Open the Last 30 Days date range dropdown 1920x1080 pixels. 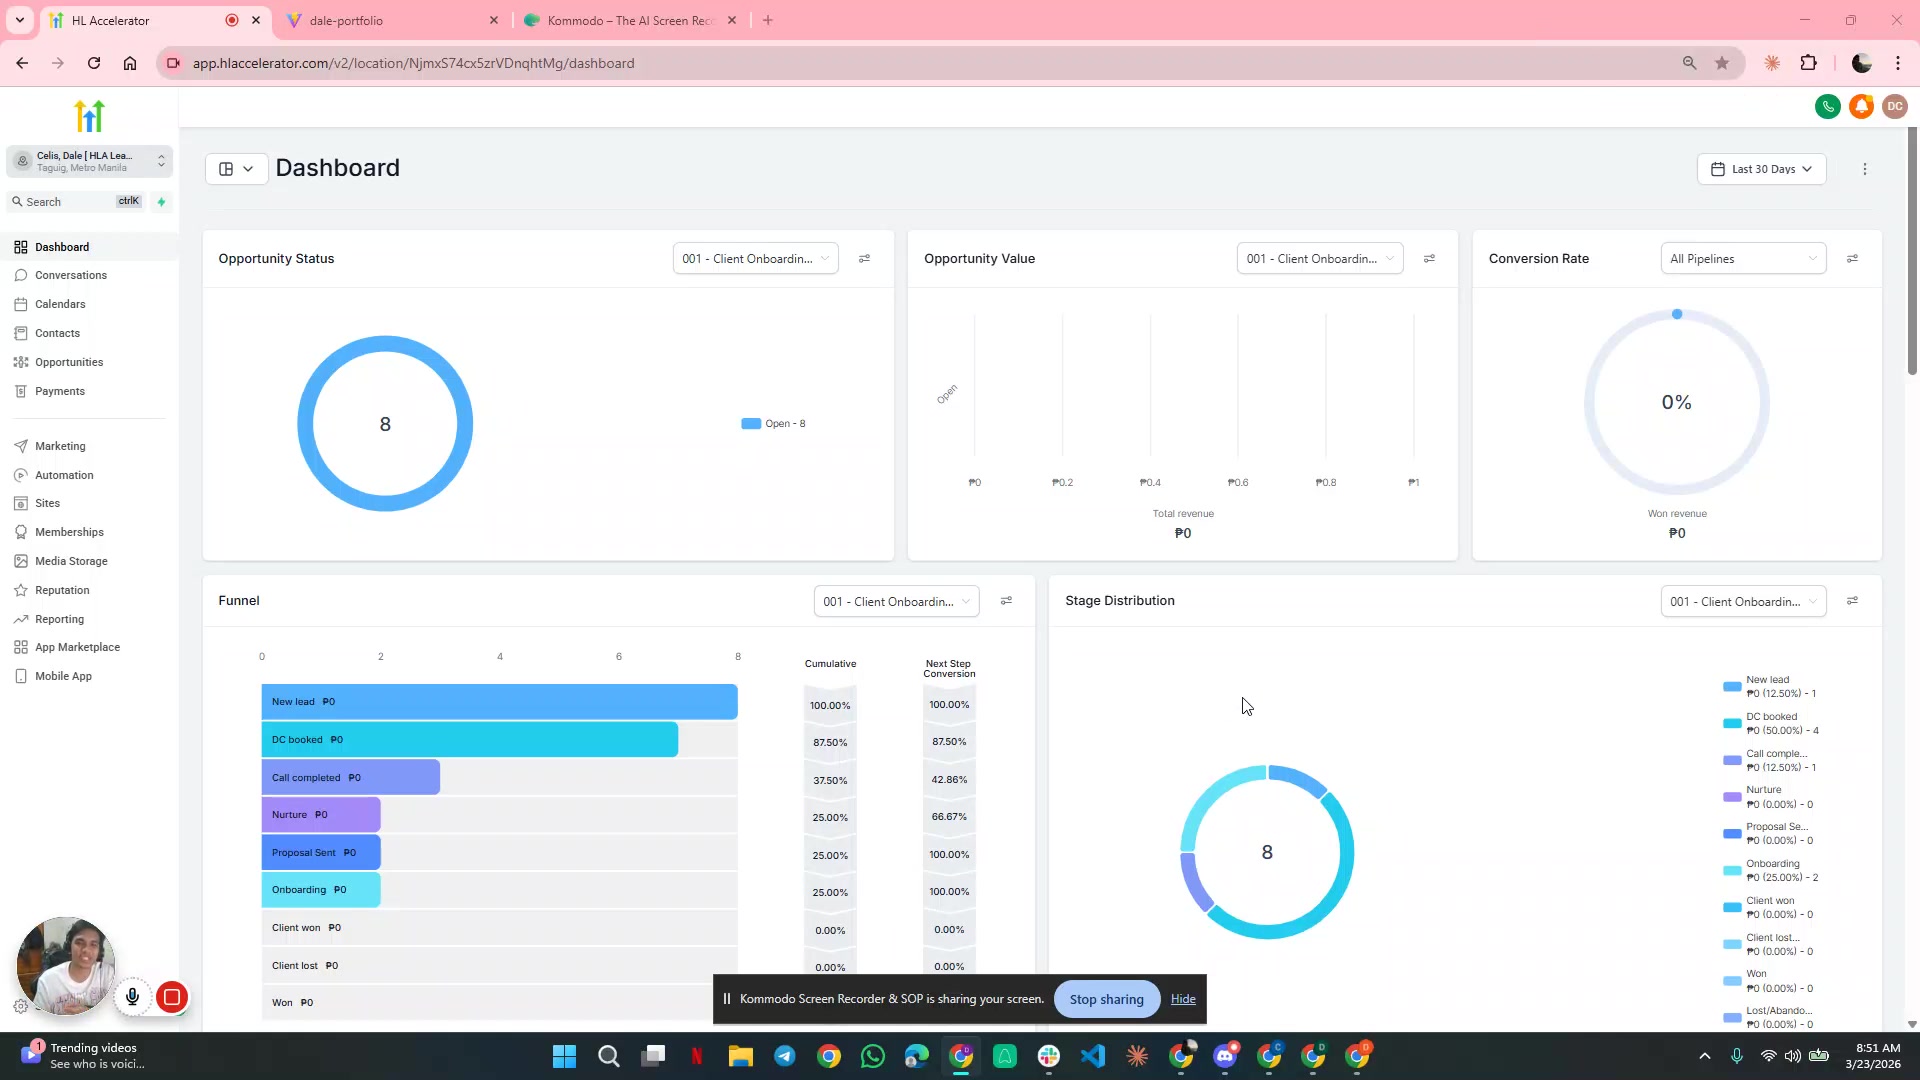click(1761, 169)
